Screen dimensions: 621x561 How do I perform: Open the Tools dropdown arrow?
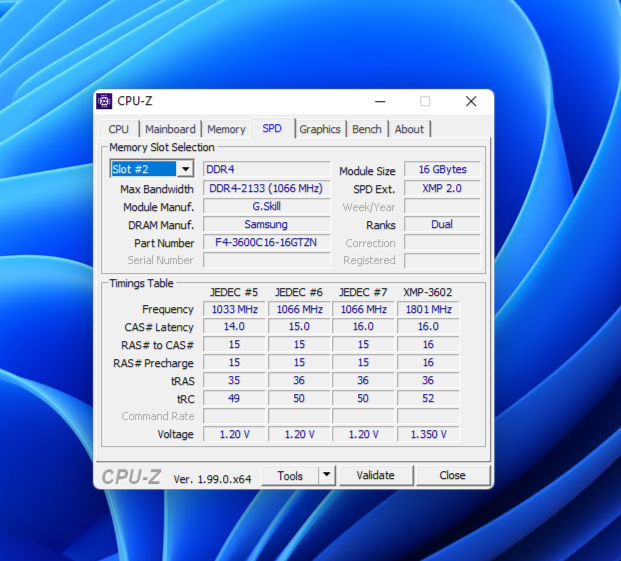click(x=327, y=475)
